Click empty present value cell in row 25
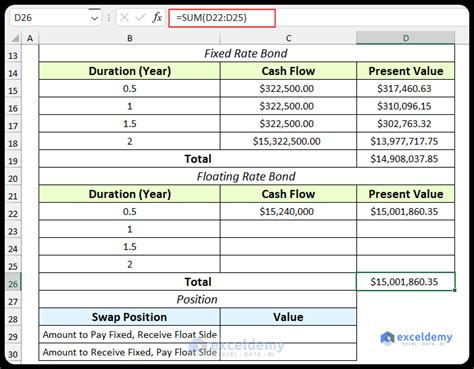This screenshot has width=474, height=369. [406, 264]
